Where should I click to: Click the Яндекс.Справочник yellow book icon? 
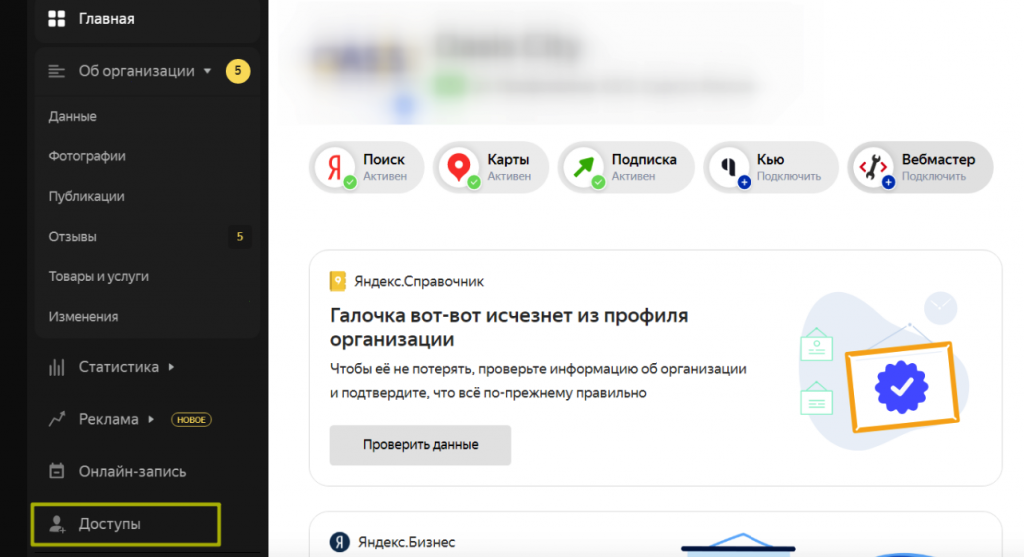coord(338,281)
